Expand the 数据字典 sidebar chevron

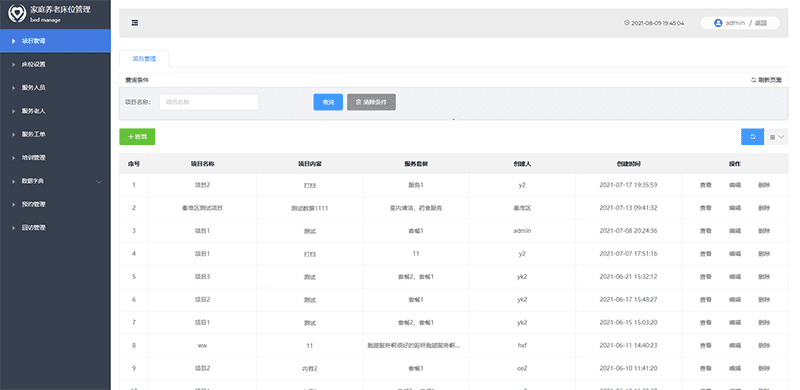click(x=99, y=181)
